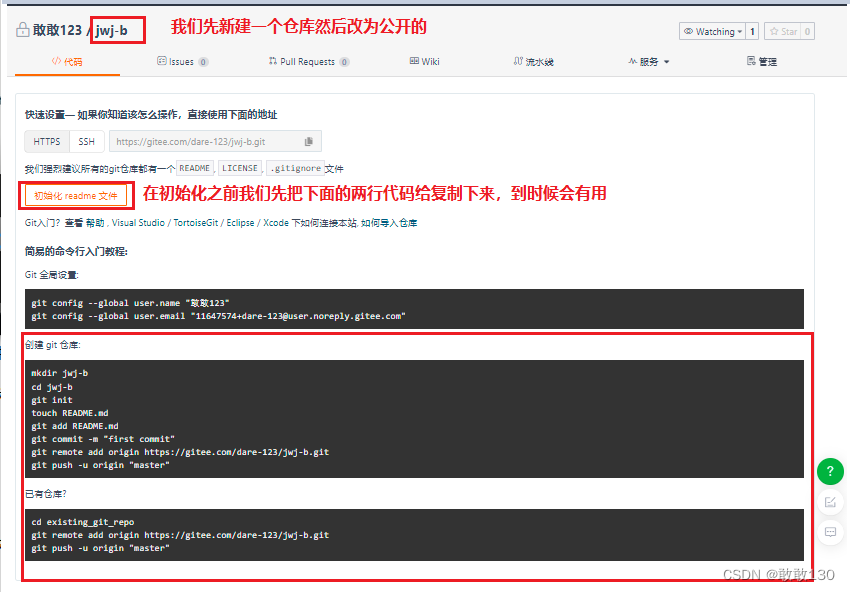Click the Pull Requests count badge
The height and width of the screenshot is (592, 850).
(x=344, y=62)
